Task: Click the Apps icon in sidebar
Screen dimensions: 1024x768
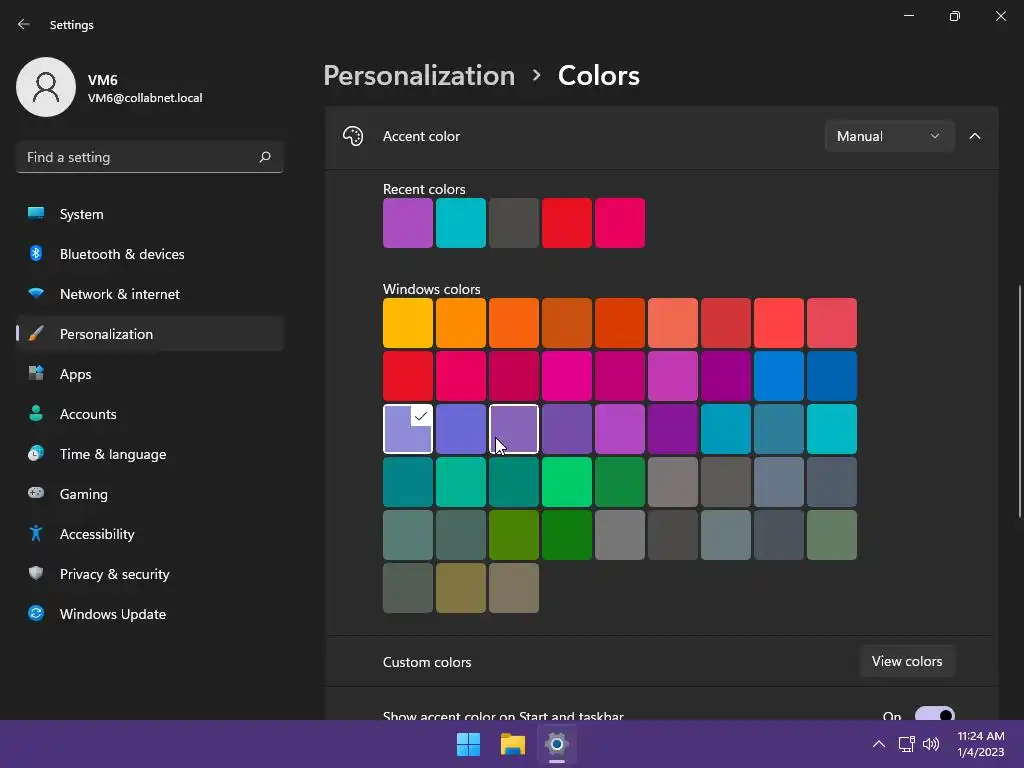Action: [36, 374]
